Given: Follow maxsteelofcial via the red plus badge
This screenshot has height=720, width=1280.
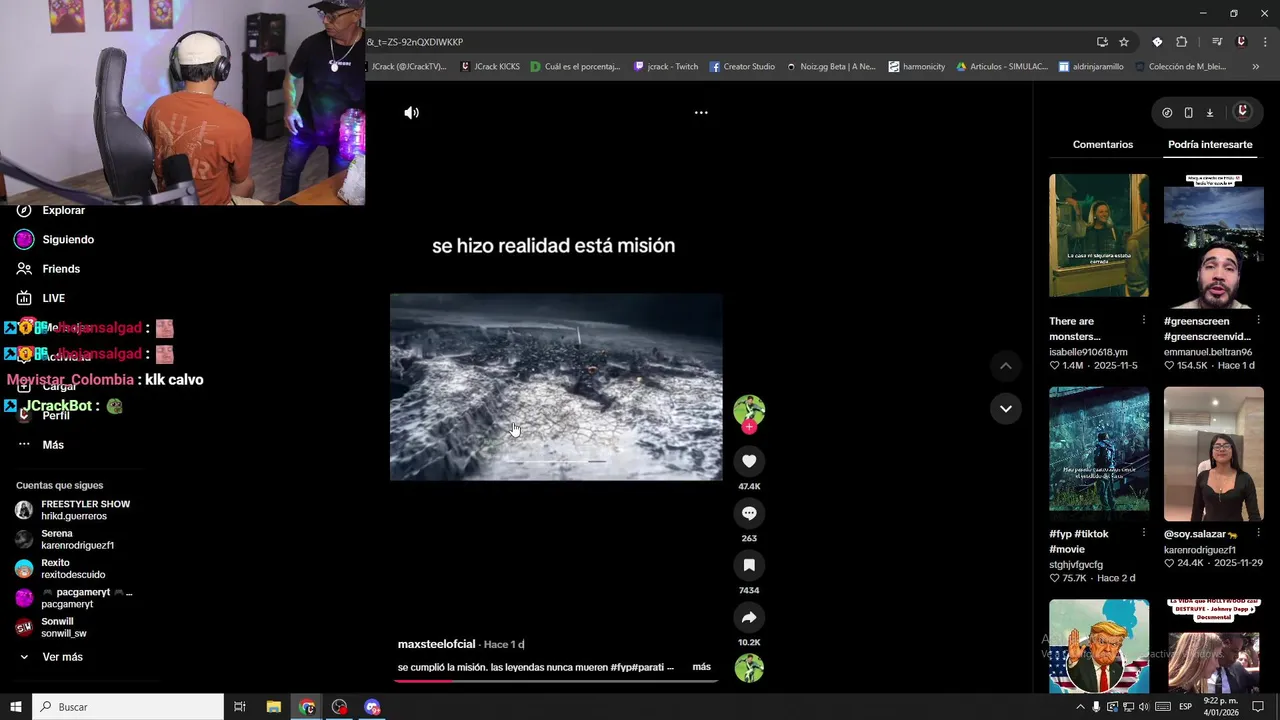Looking at the screenshot, I should tap(749, 427).
